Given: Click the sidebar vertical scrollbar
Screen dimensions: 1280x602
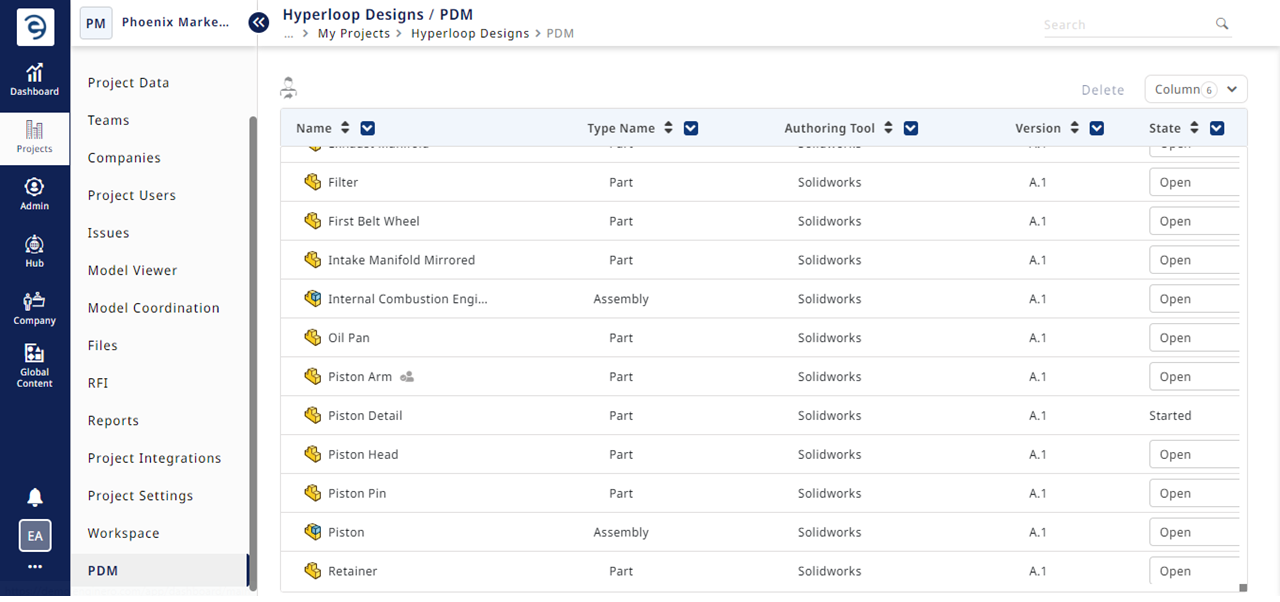Looking at the screenshot, I should [253, 352].
